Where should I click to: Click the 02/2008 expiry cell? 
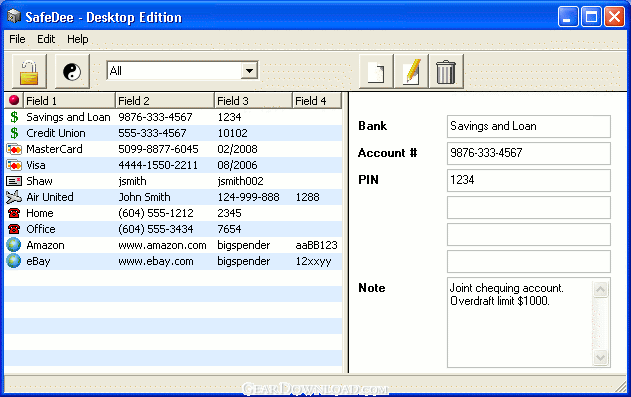[237, 149]
